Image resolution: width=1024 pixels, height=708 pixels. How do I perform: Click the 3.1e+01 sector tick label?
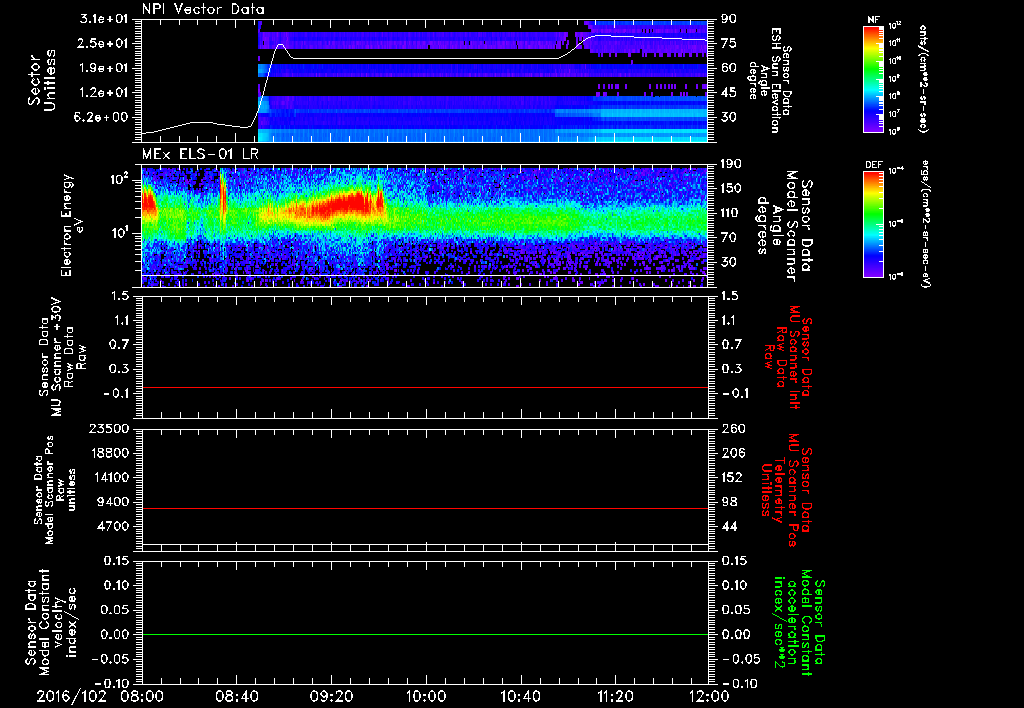click(103, 19)
